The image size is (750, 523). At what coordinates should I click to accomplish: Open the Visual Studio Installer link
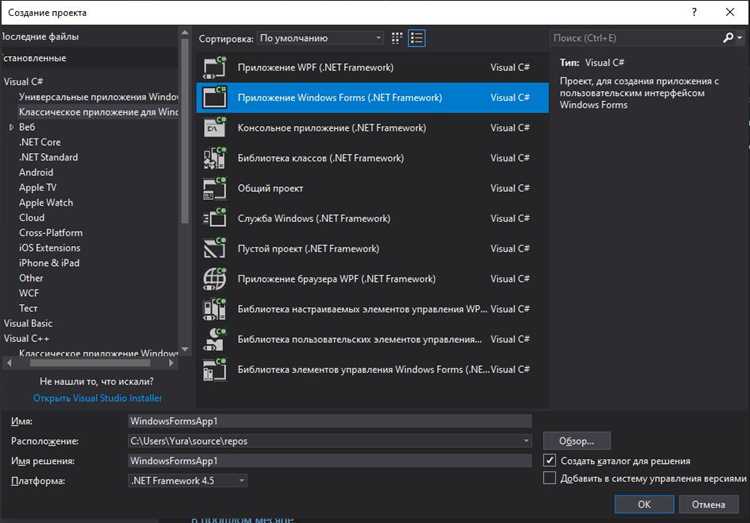coord(97,398)
